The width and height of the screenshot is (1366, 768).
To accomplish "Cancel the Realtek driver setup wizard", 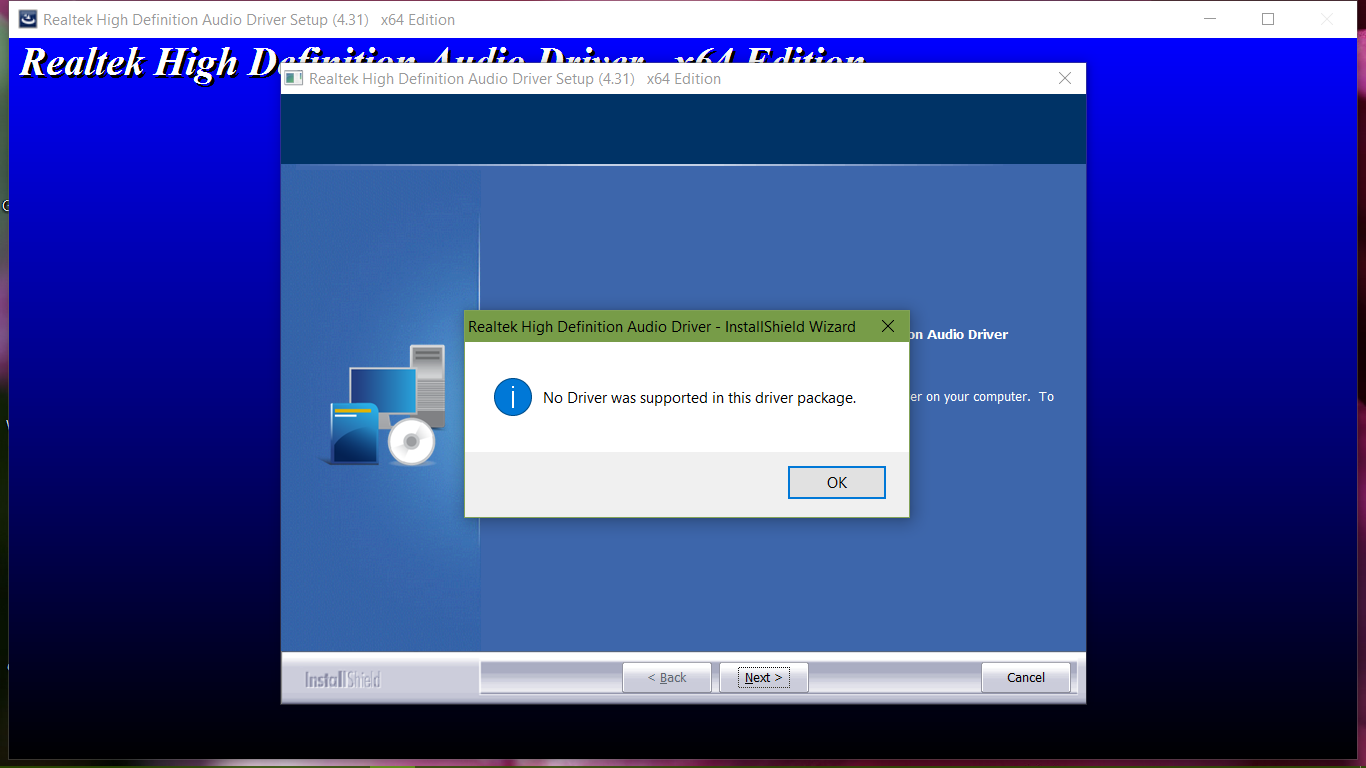I will pos(1026,677).
